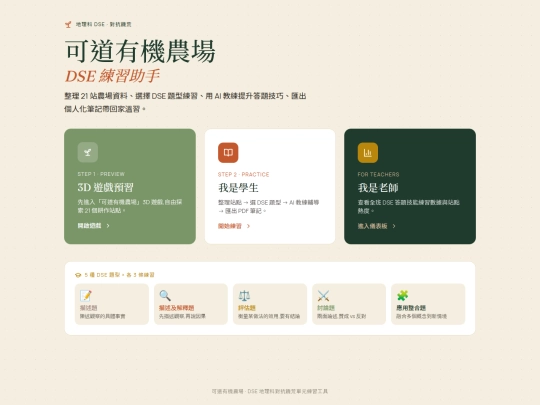This screenshot has width=540, height=405.
Task: Click the STEP 1 · PREVIEW label
Action: [x=101, y=174]
